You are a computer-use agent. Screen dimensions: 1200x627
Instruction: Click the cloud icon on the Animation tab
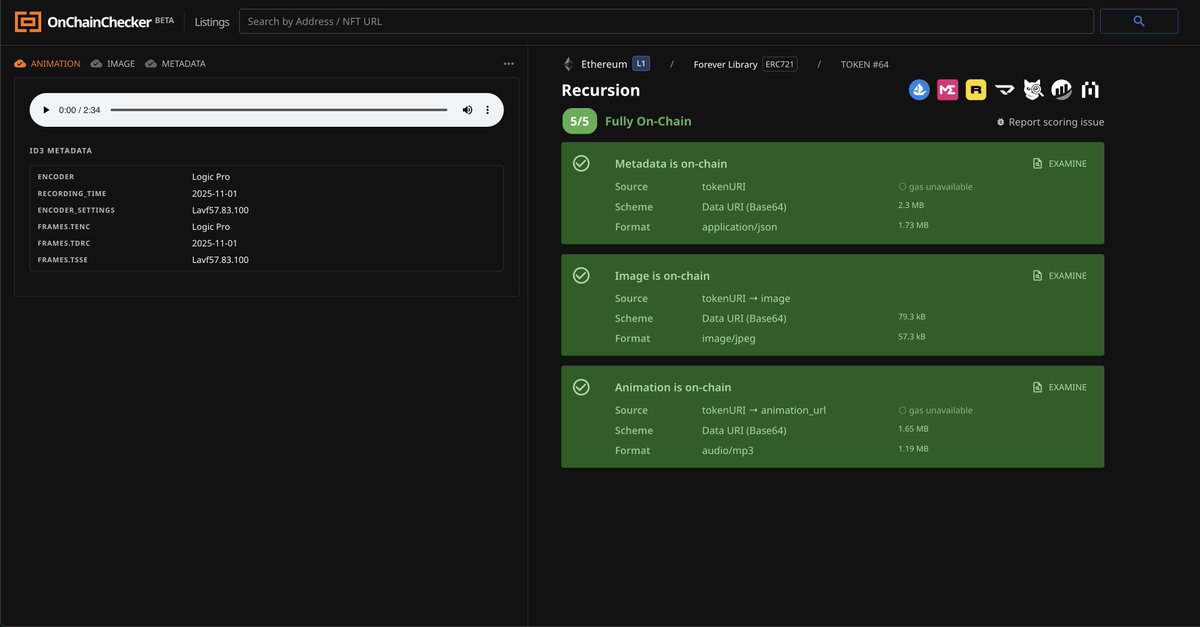point(21,64)
